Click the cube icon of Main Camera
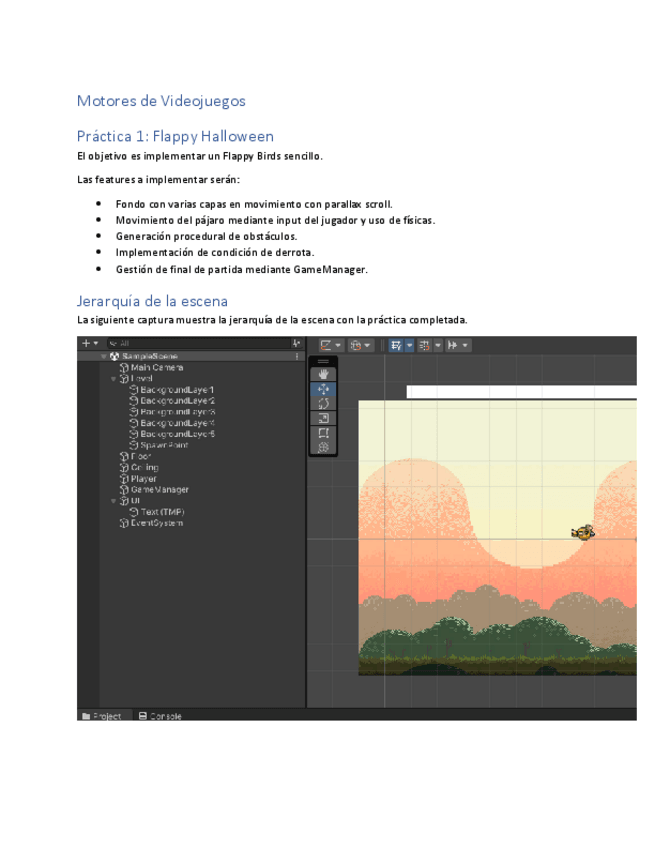 point(124,368)
